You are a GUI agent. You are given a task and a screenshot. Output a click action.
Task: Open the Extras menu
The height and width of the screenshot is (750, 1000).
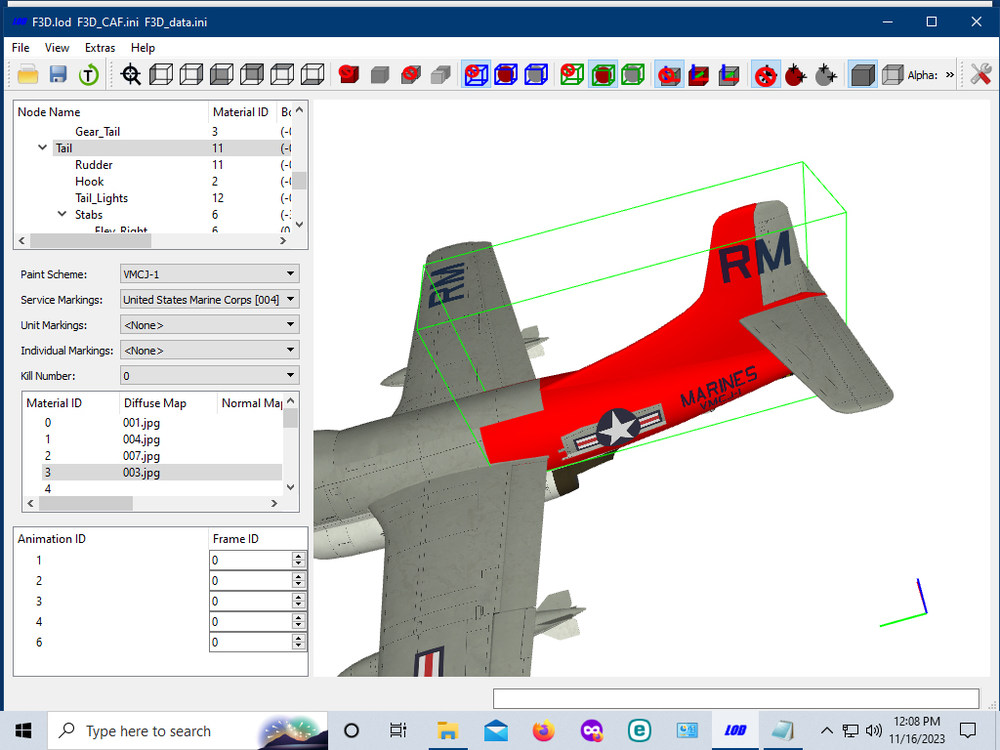pos(100,48)
